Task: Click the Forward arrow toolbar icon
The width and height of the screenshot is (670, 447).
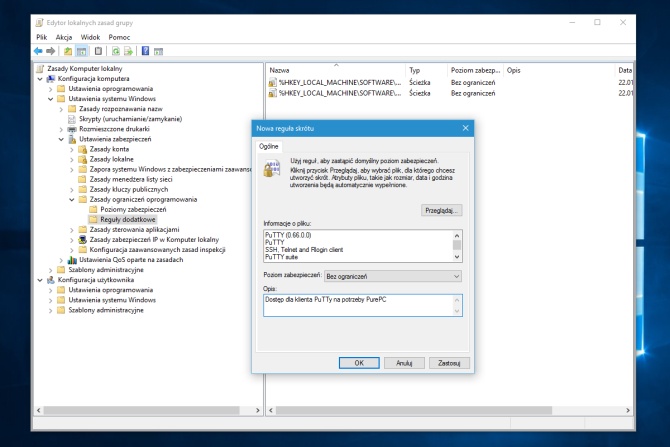Action: coord(51,51)
